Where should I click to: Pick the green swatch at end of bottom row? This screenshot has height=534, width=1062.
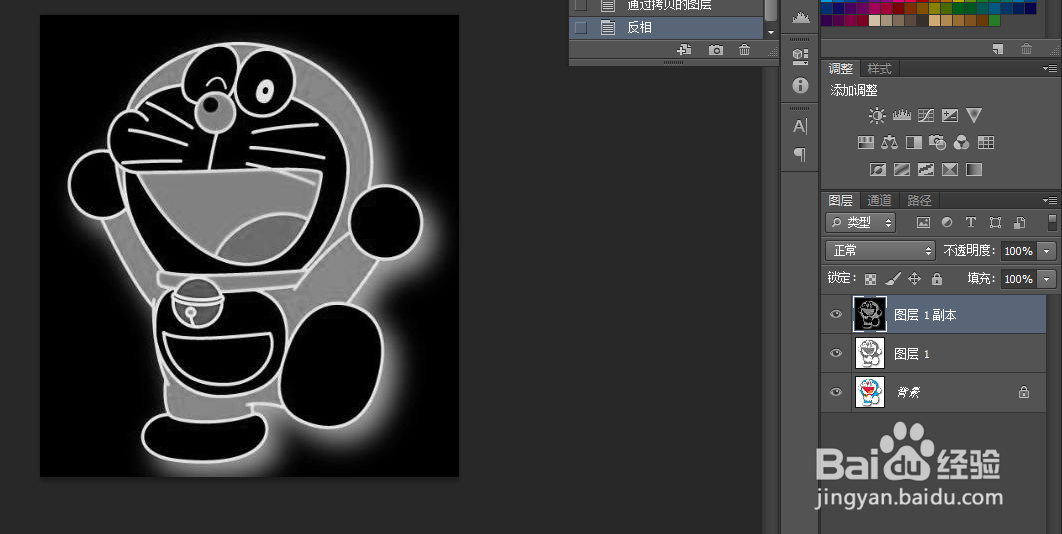point(994,21)
